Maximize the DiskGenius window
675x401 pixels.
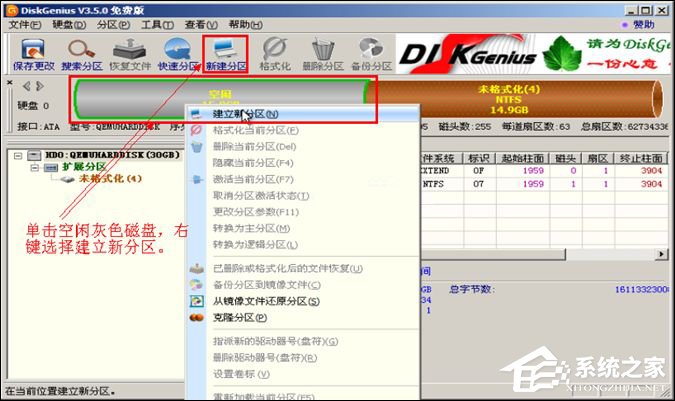pos(645,10)
